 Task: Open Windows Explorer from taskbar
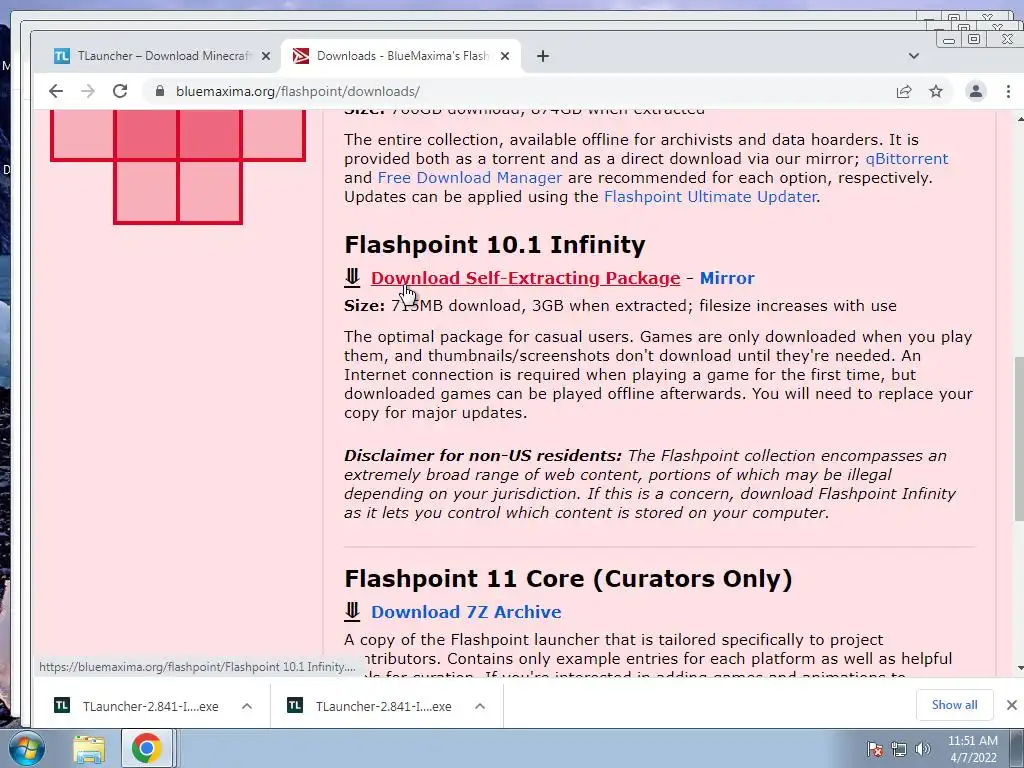click(x=89, y=748)
